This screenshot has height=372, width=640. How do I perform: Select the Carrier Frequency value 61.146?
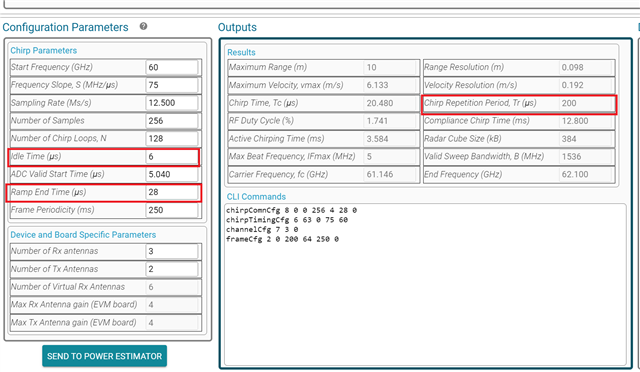click(x=390, y=174)
